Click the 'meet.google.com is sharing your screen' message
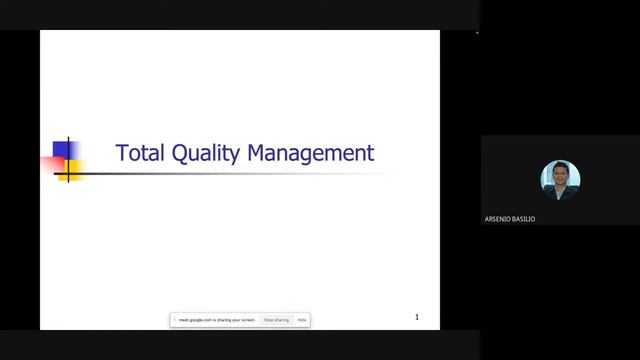Image resolution: width=640 pixels, height=360 pixels. (x=217, y=320)
